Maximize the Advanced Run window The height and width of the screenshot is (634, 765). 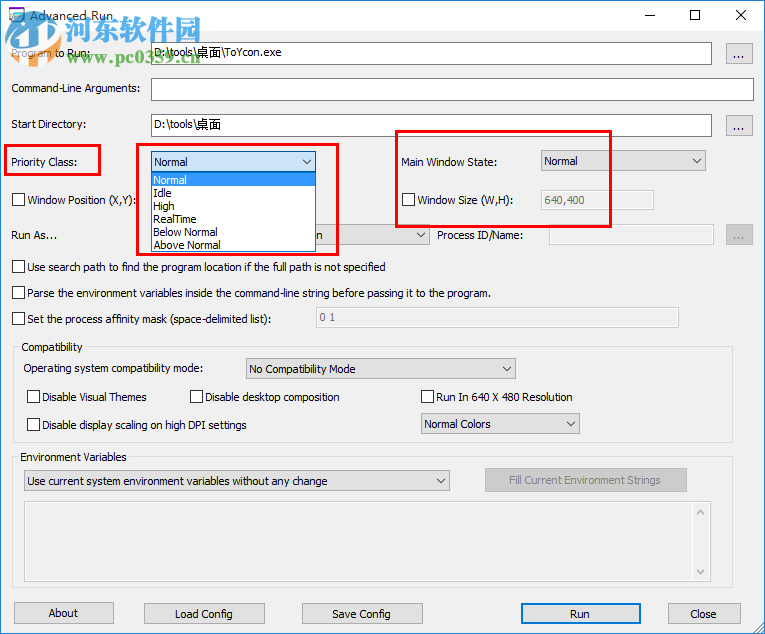(695, 16)
